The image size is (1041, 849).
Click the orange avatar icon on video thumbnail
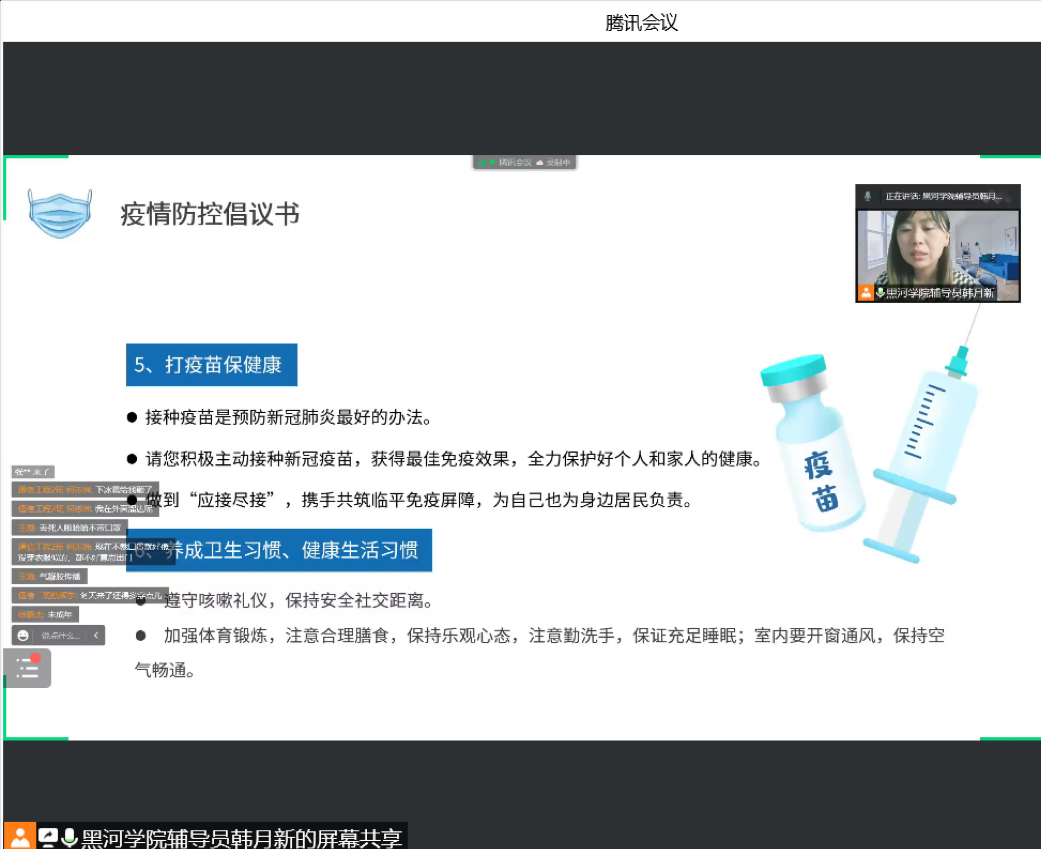(x=866, y=293)
